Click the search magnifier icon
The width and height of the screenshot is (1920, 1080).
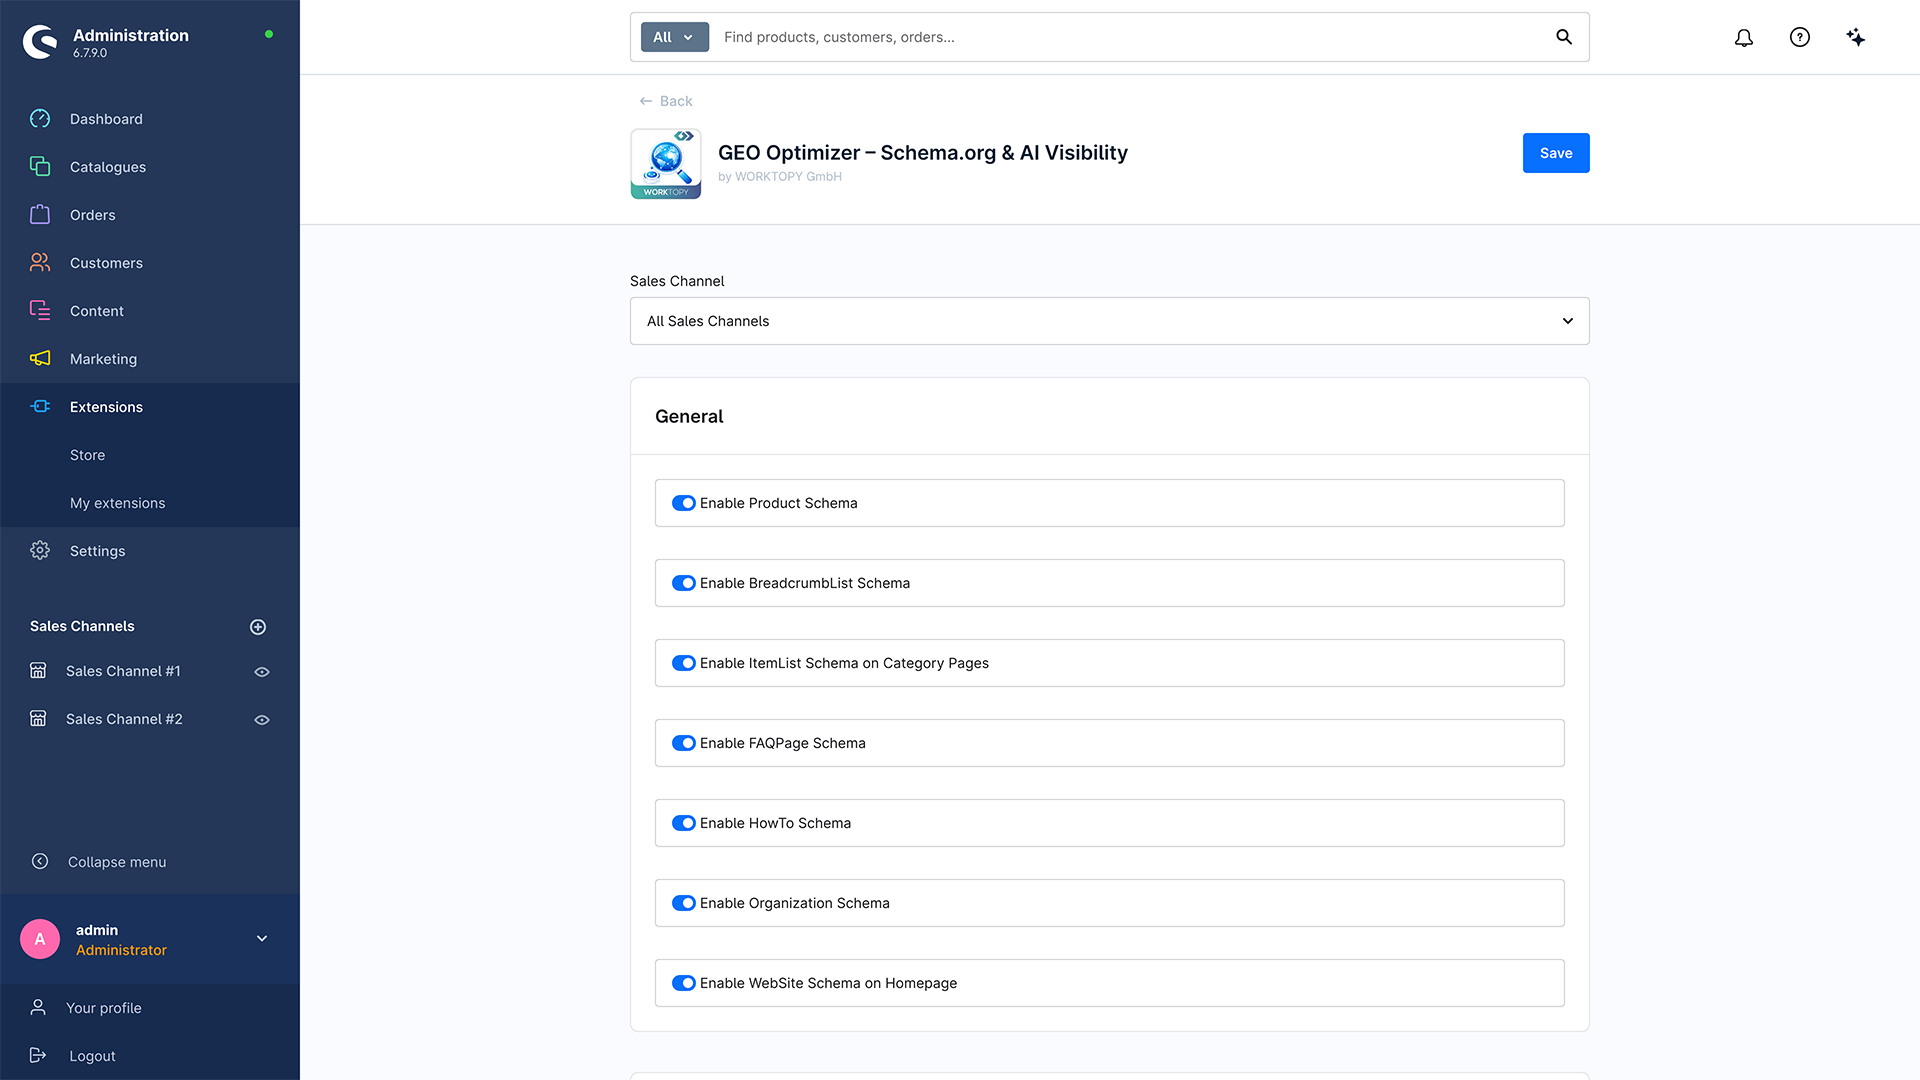click(x=1564, y=37)
